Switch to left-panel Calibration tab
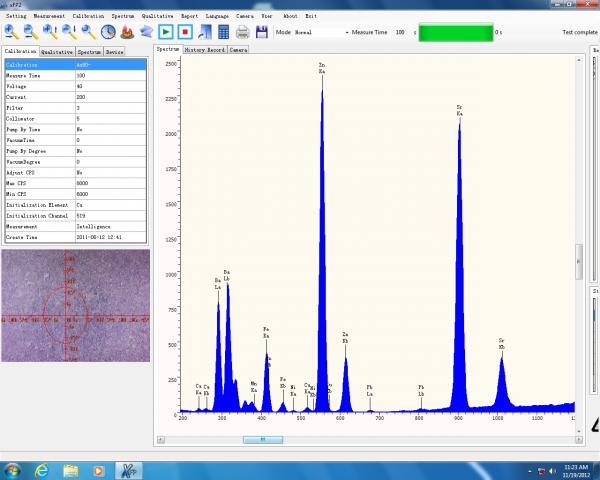This screenshot has height=480, width=600. point(20,51)
